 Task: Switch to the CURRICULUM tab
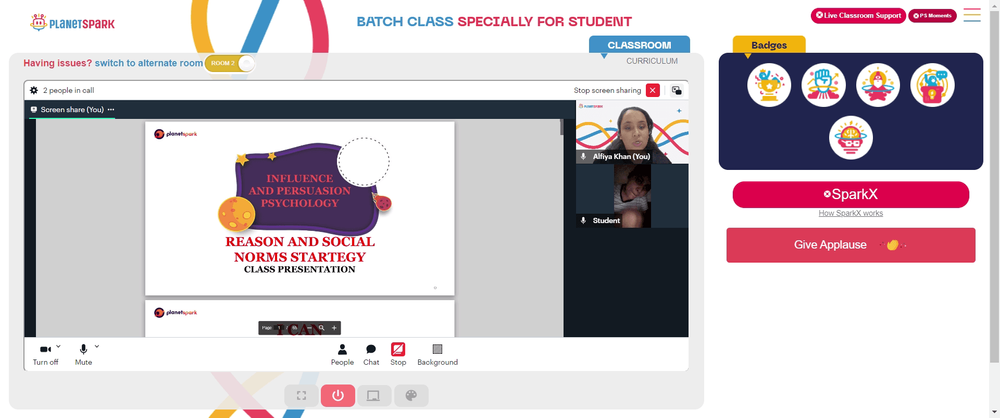652,61
